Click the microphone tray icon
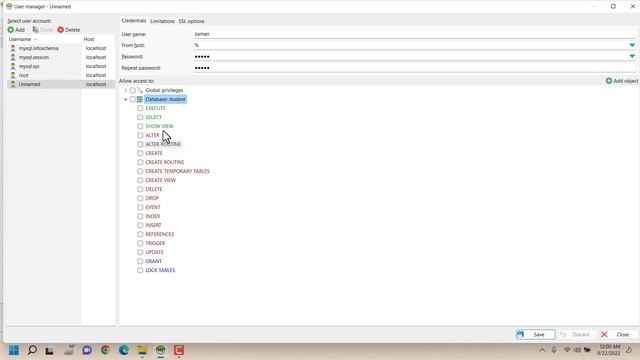 click(x=554, y=350)
